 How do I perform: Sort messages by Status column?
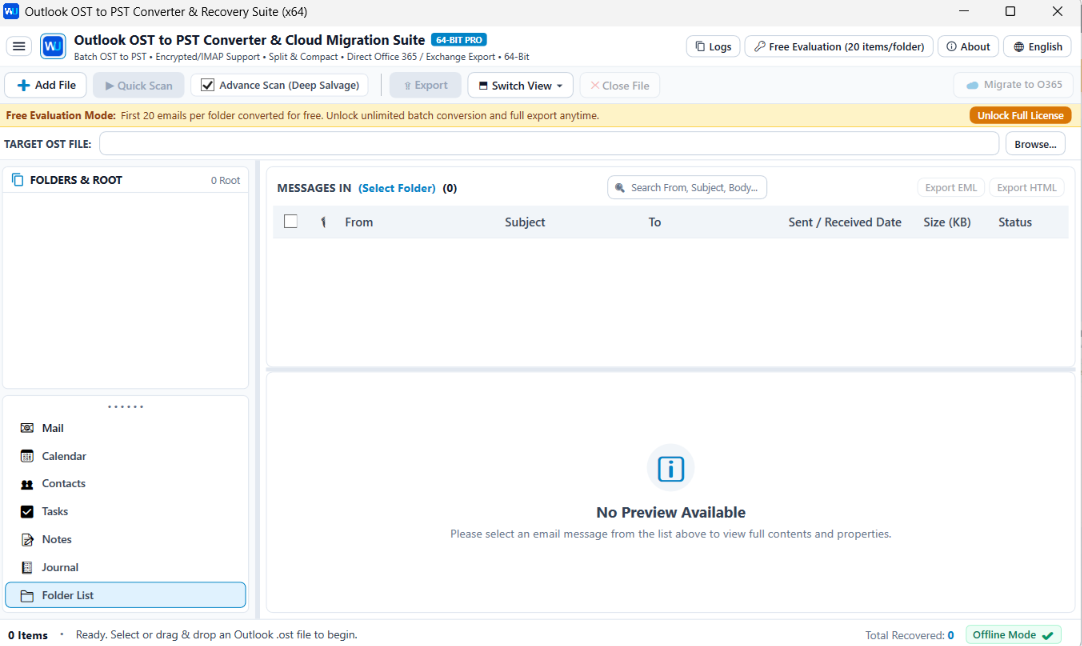pos(1014,222)
